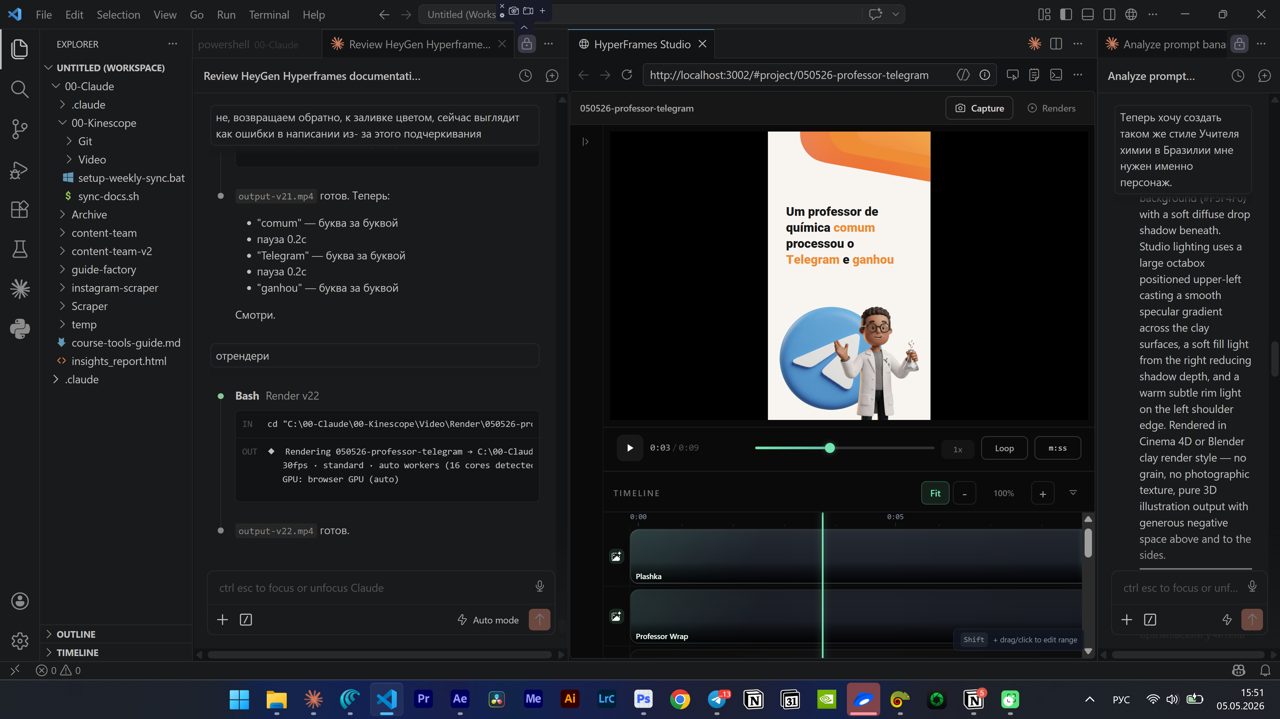Open the Renders button
1280x719 pixels.
[1052, 108]
